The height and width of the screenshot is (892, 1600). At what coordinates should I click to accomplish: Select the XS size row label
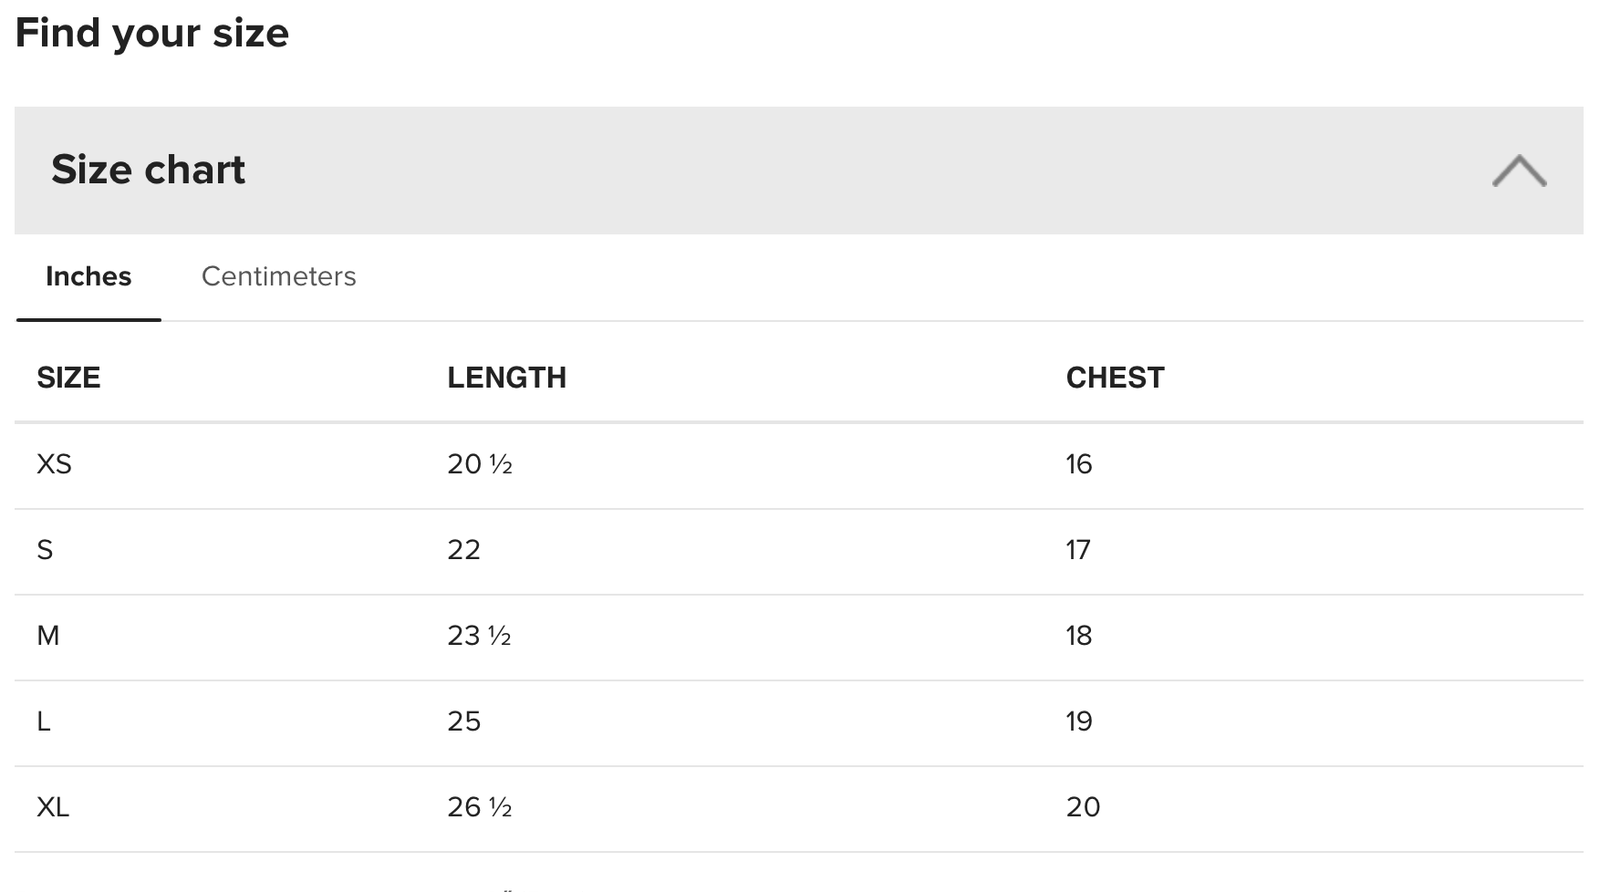pos(54,464)
